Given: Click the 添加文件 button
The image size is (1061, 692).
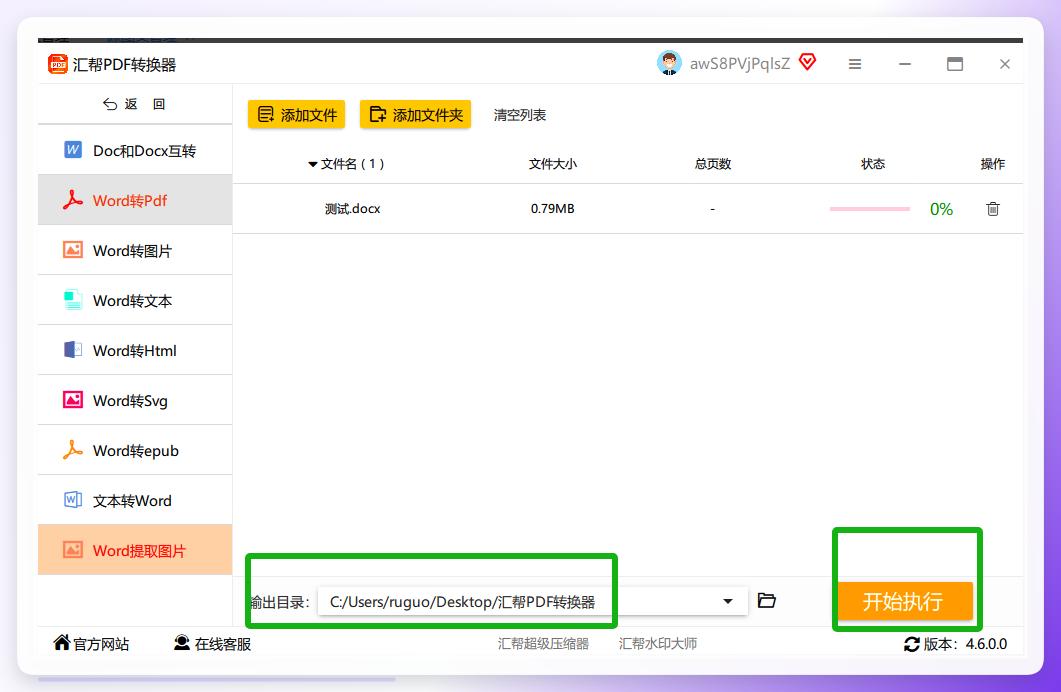Looking at the screenshot, I should [x=296, y=115].
